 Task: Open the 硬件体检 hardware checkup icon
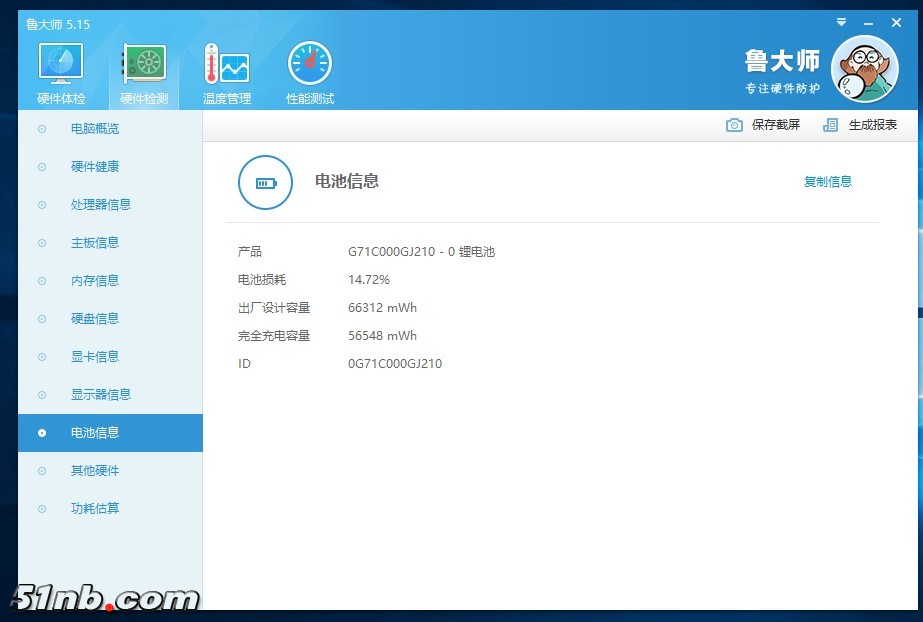61,65
